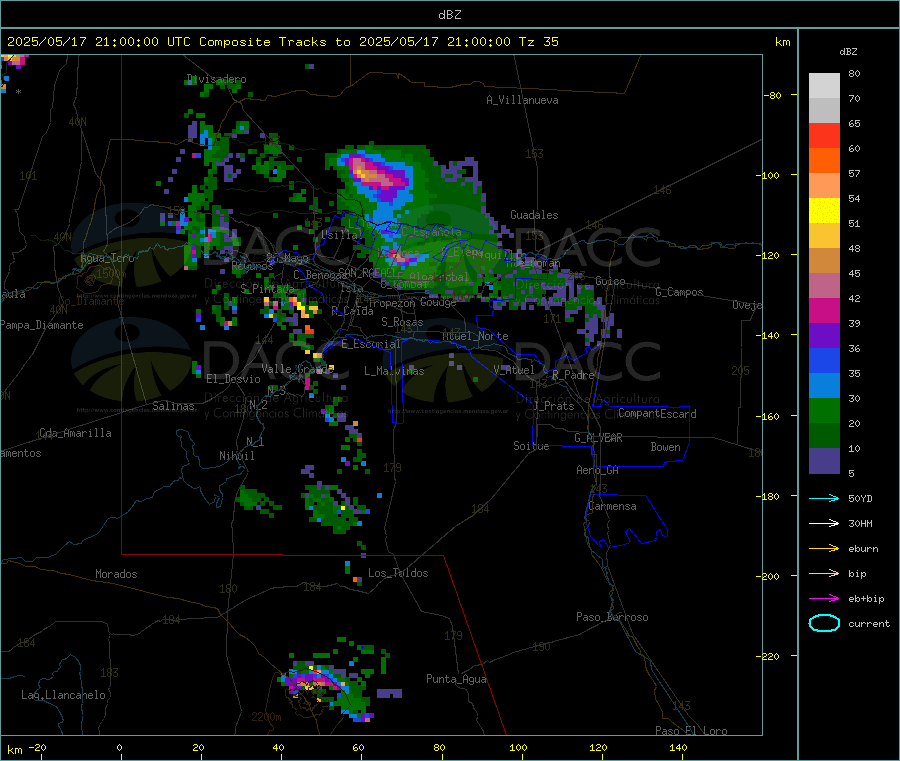900x761 pixels.
Task: Click the Guadales place label
Action: [534, 215]
